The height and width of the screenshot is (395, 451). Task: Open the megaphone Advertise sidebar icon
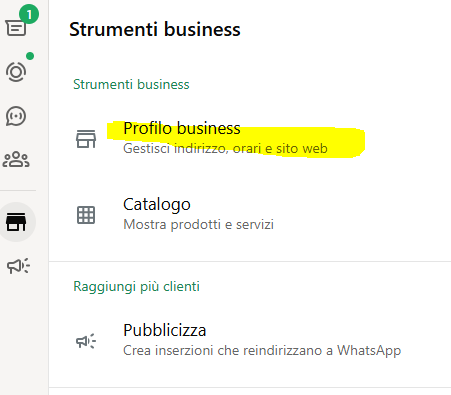click(18, 266)
